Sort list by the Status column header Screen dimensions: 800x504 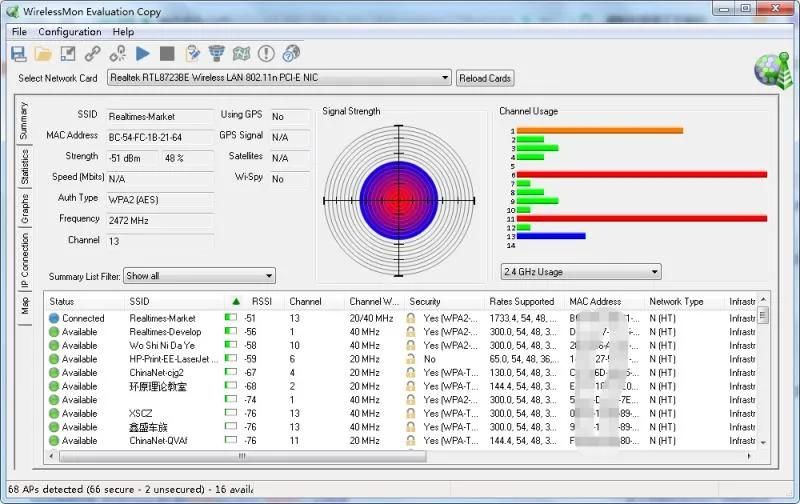[84, 301]
